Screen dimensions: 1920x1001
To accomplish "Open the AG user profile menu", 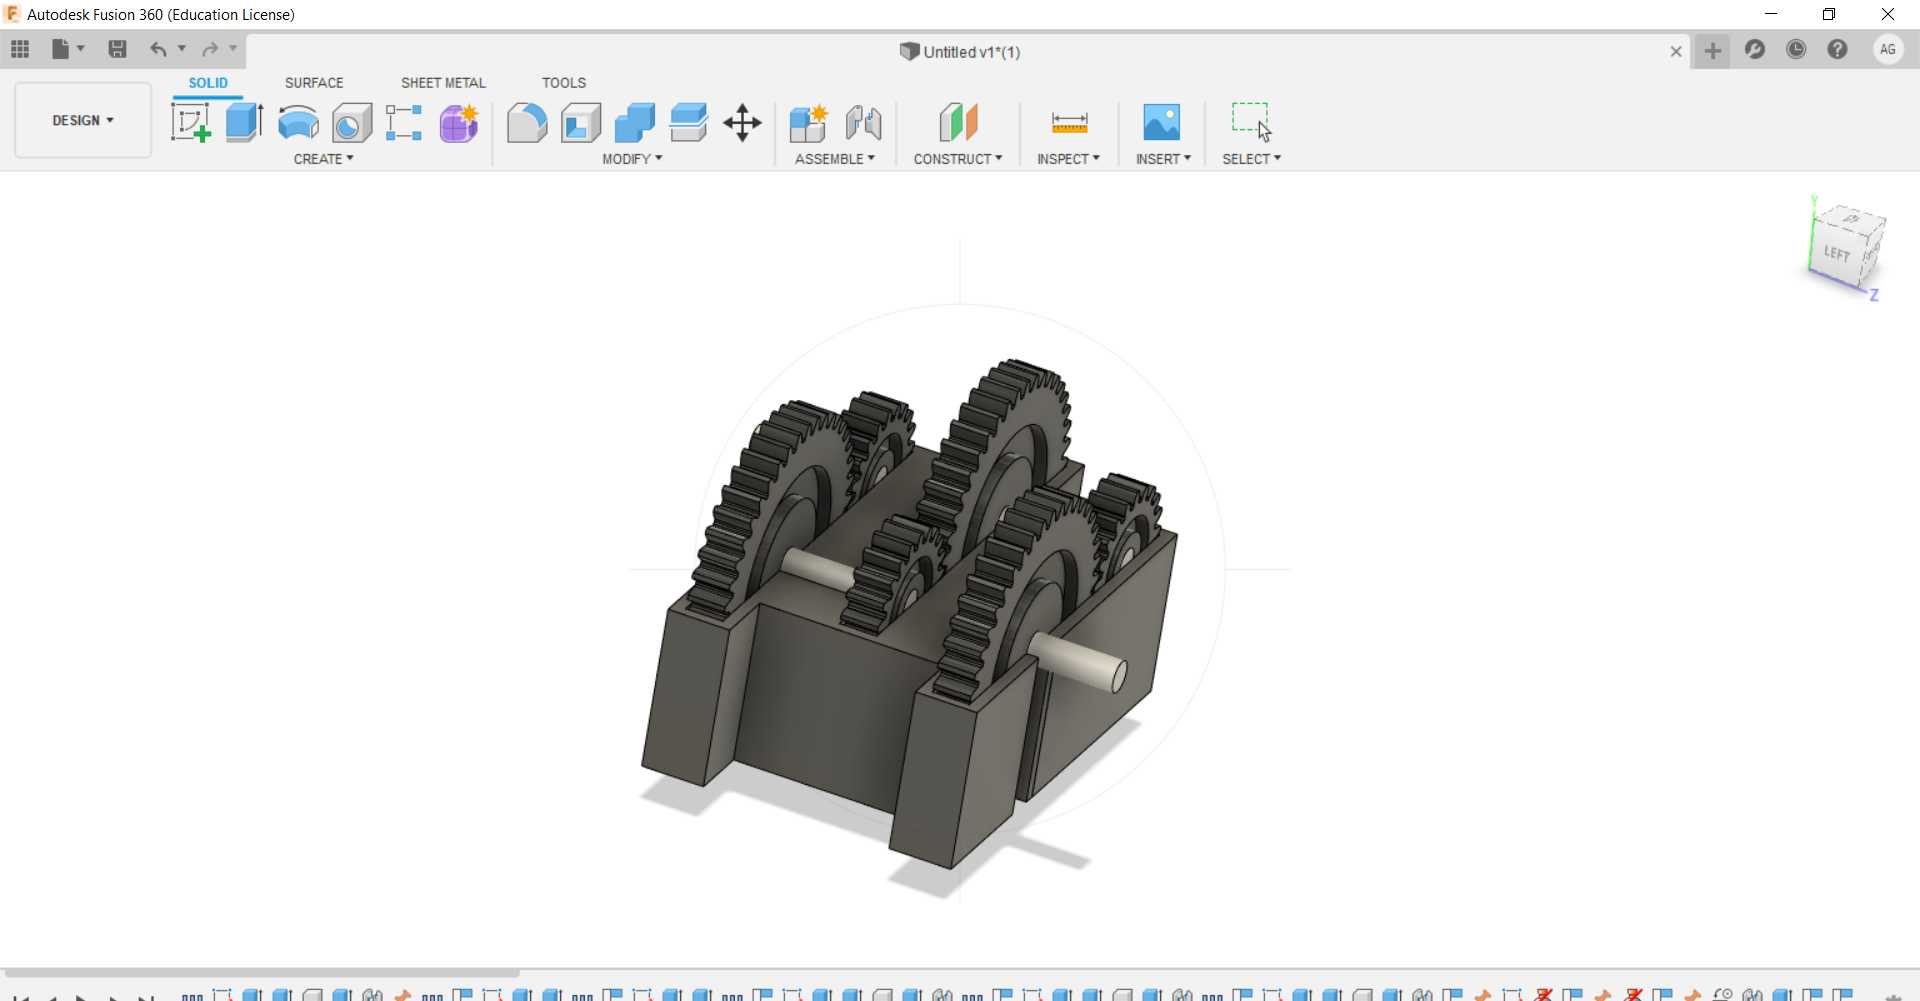I will pos(1888,49).
